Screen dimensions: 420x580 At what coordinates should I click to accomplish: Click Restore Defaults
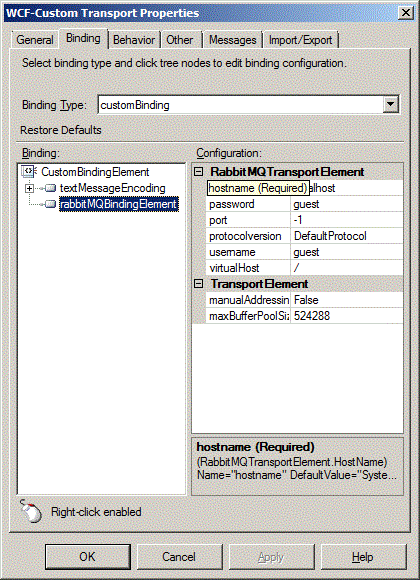click(61, 130)
